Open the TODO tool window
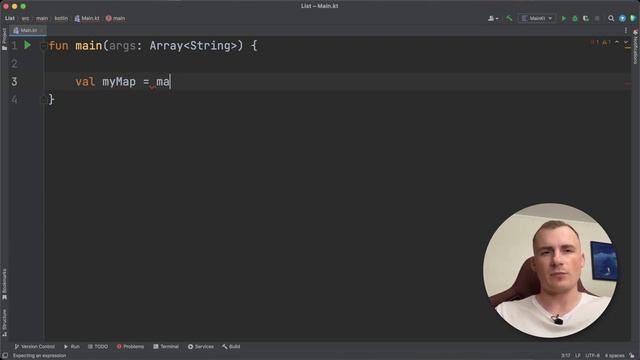 pyautogui.click(x=98, y=347)
